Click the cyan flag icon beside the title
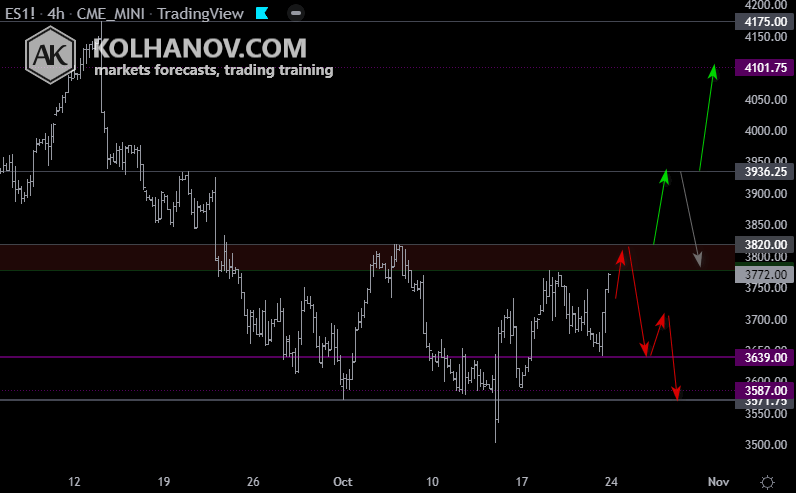The height and width of the screenshot is (493, 796). pos(262,13)
